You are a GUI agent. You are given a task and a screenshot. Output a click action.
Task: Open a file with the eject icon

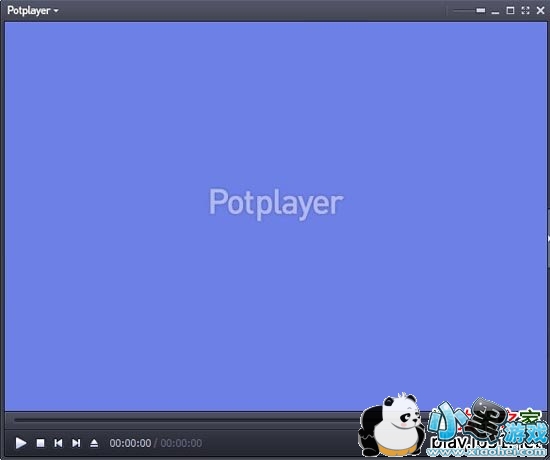(x=94, y=443)
